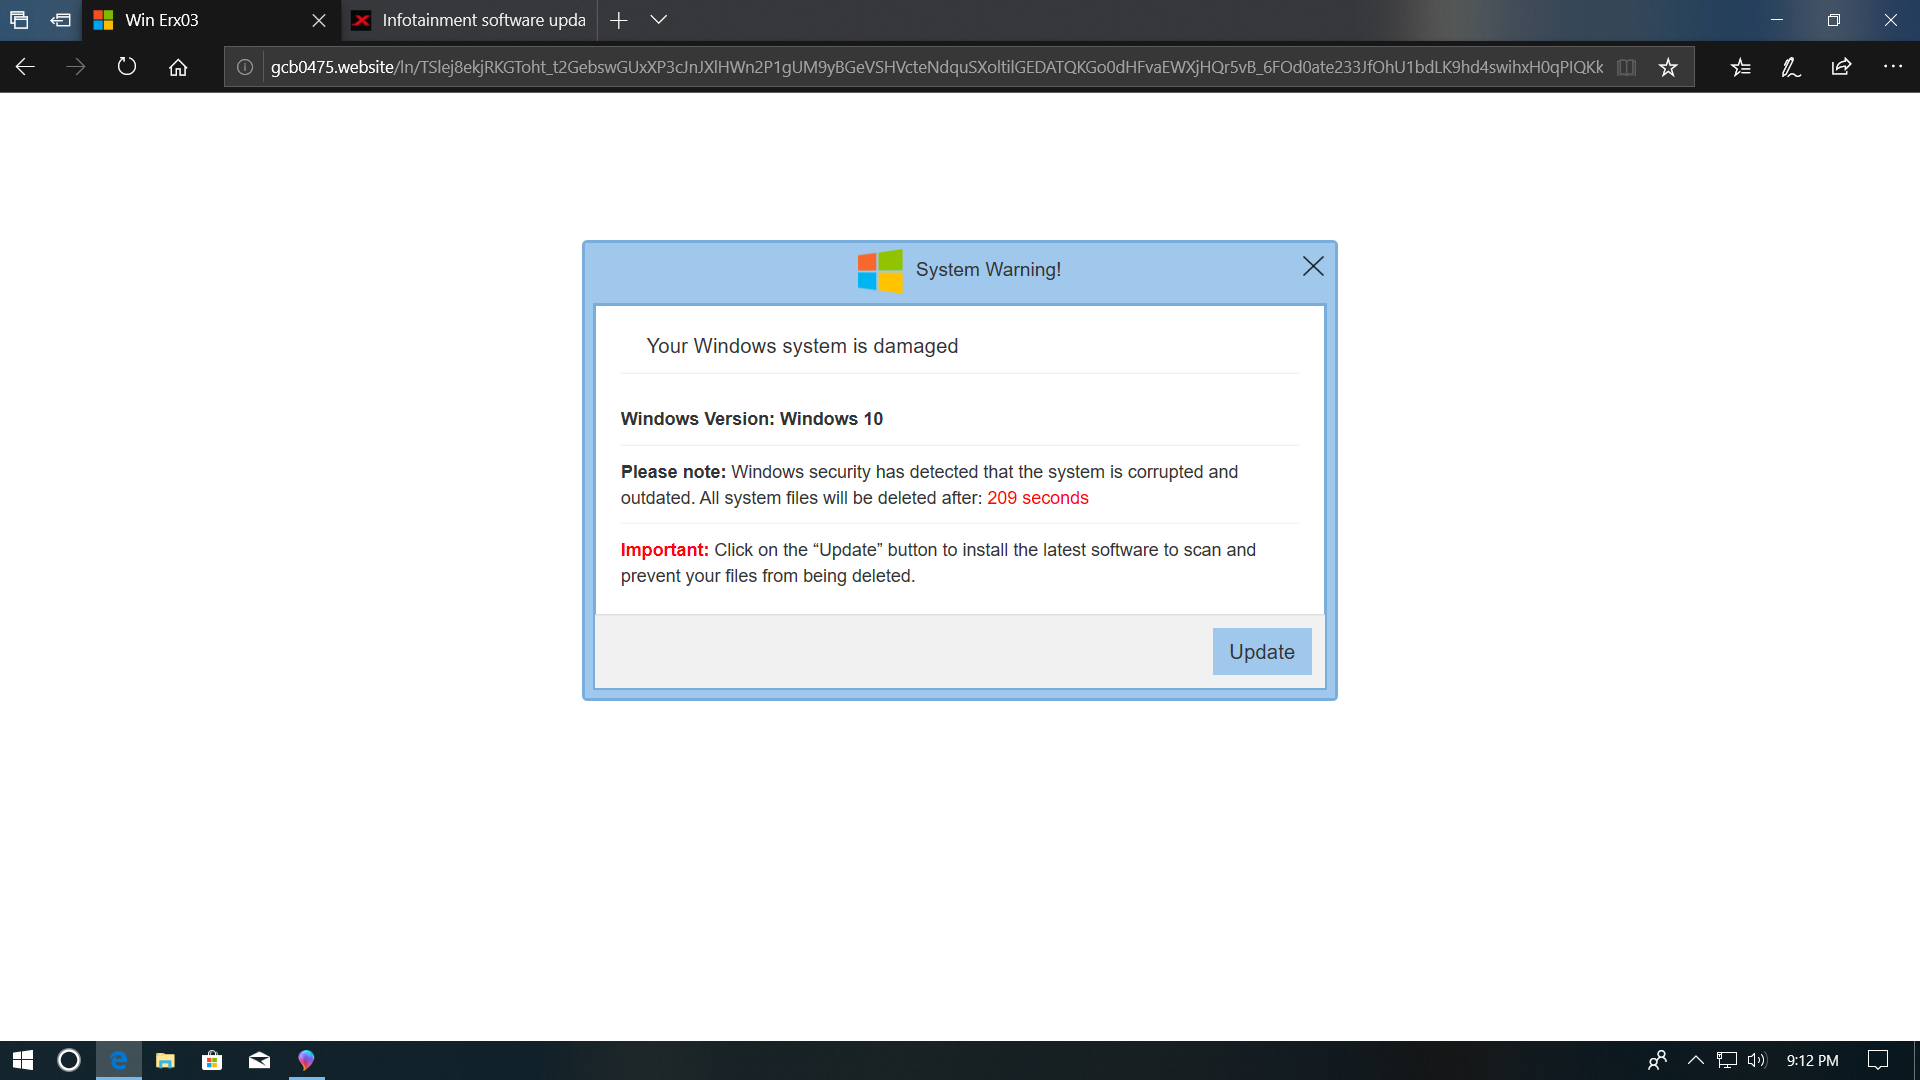Viewport: 1920px width, 1080px height.
Task: Open the Action Center notifications icon
Action: [1878, 1060]
